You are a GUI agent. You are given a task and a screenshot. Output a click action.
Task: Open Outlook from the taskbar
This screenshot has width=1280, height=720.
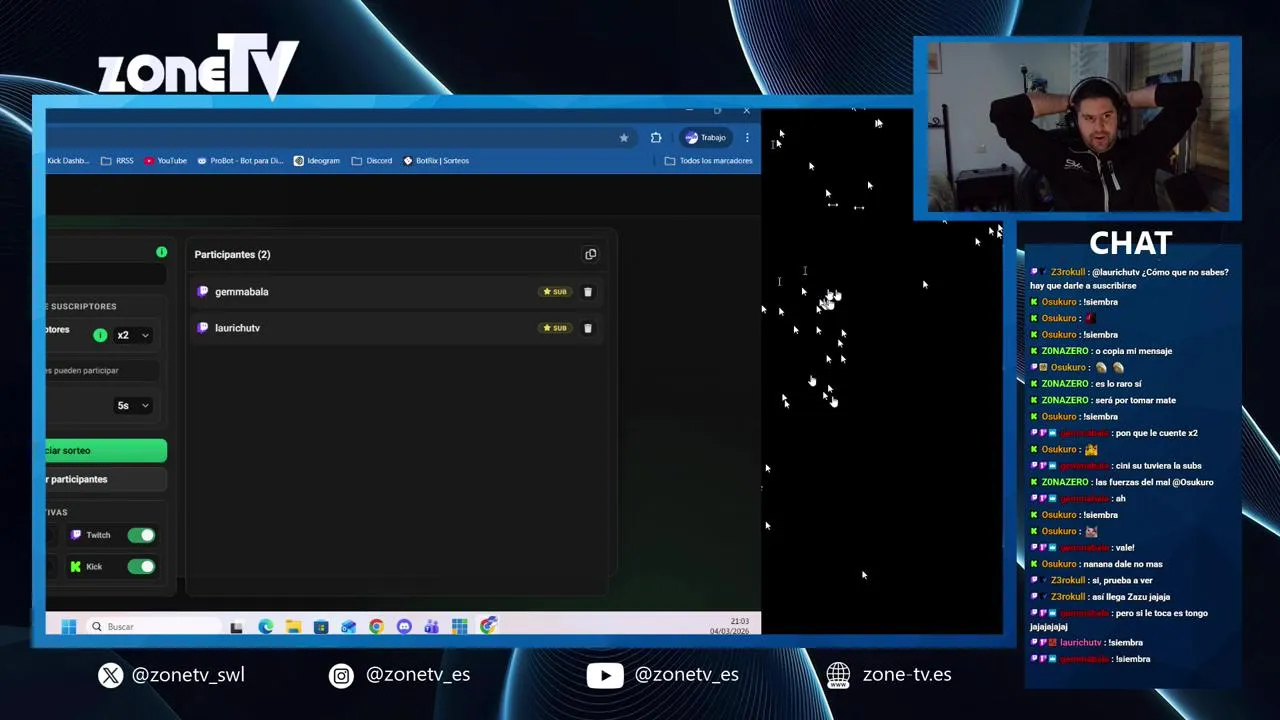[348, 627]
